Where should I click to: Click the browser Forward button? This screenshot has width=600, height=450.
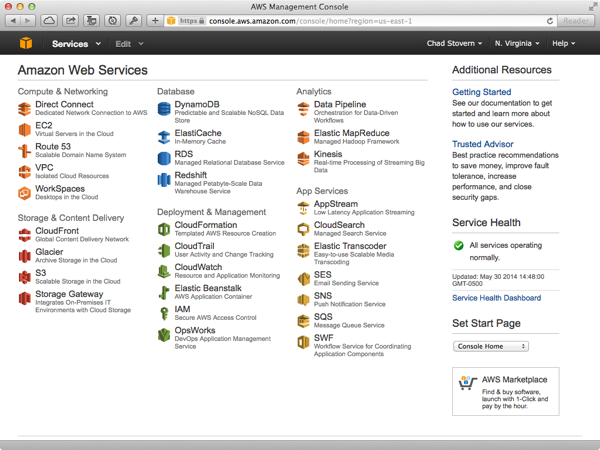click(28, 21)
